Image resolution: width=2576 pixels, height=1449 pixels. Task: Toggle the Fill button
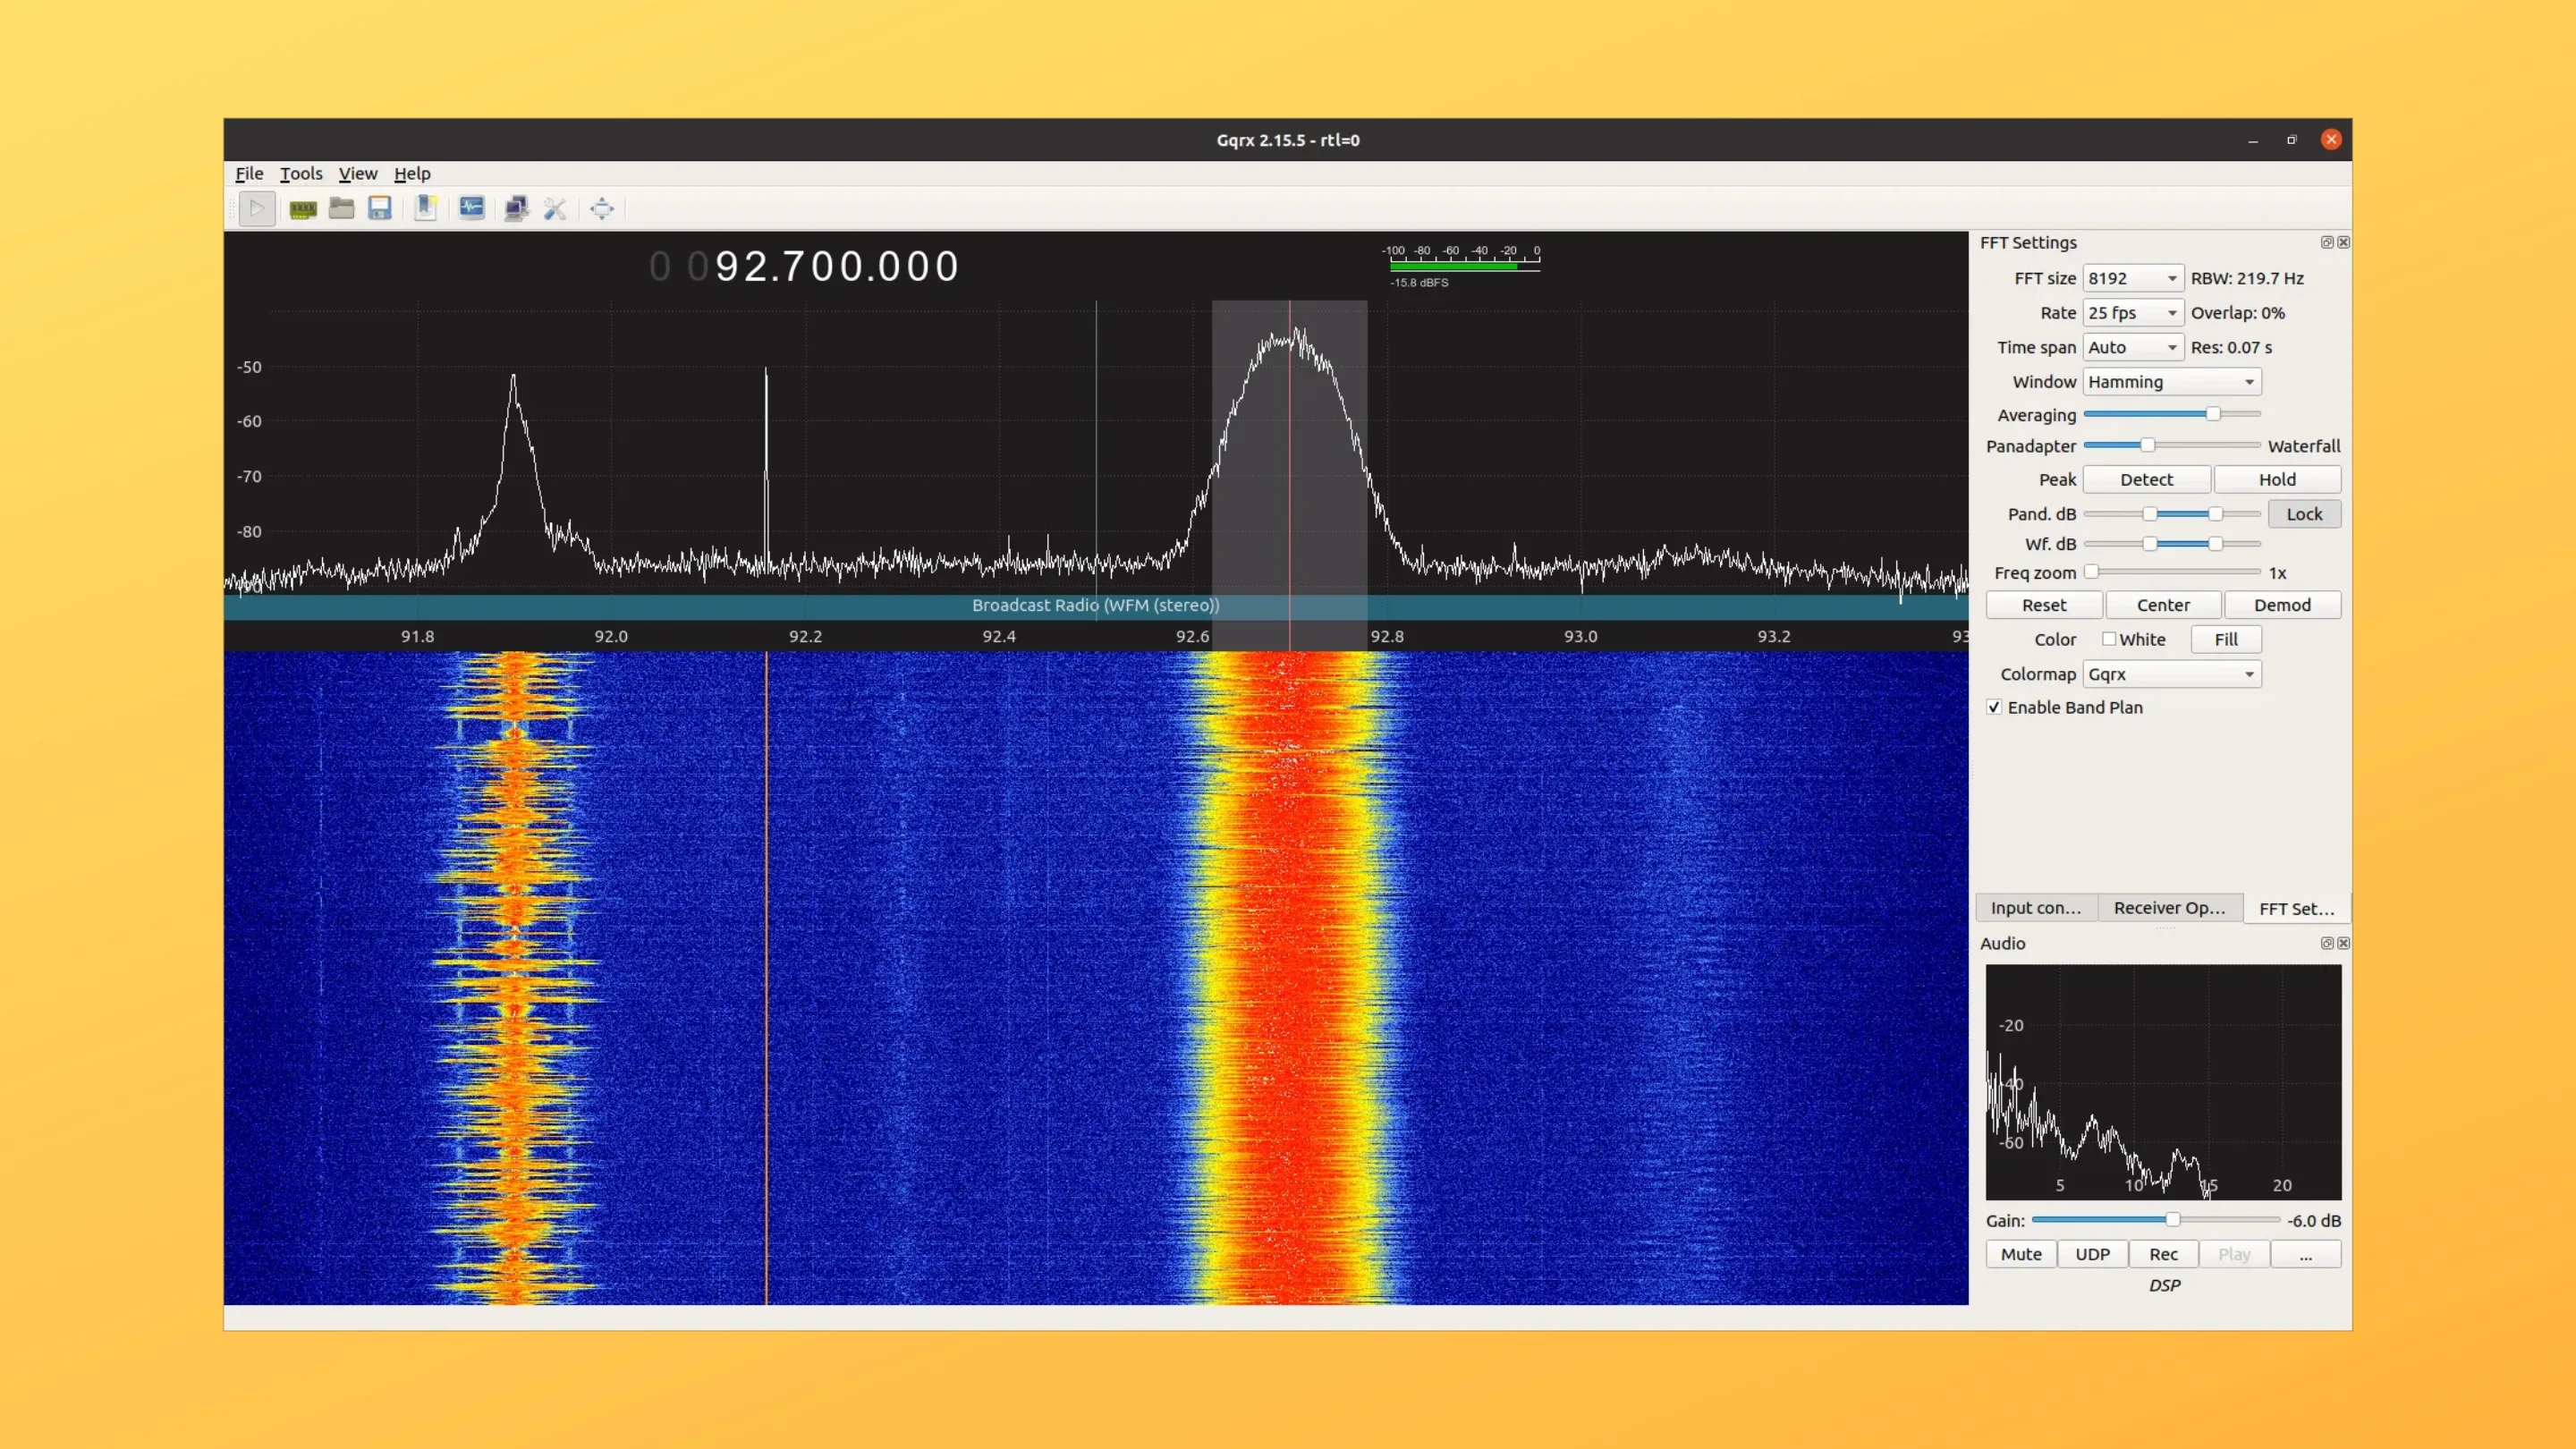(x=2226, y=639)
